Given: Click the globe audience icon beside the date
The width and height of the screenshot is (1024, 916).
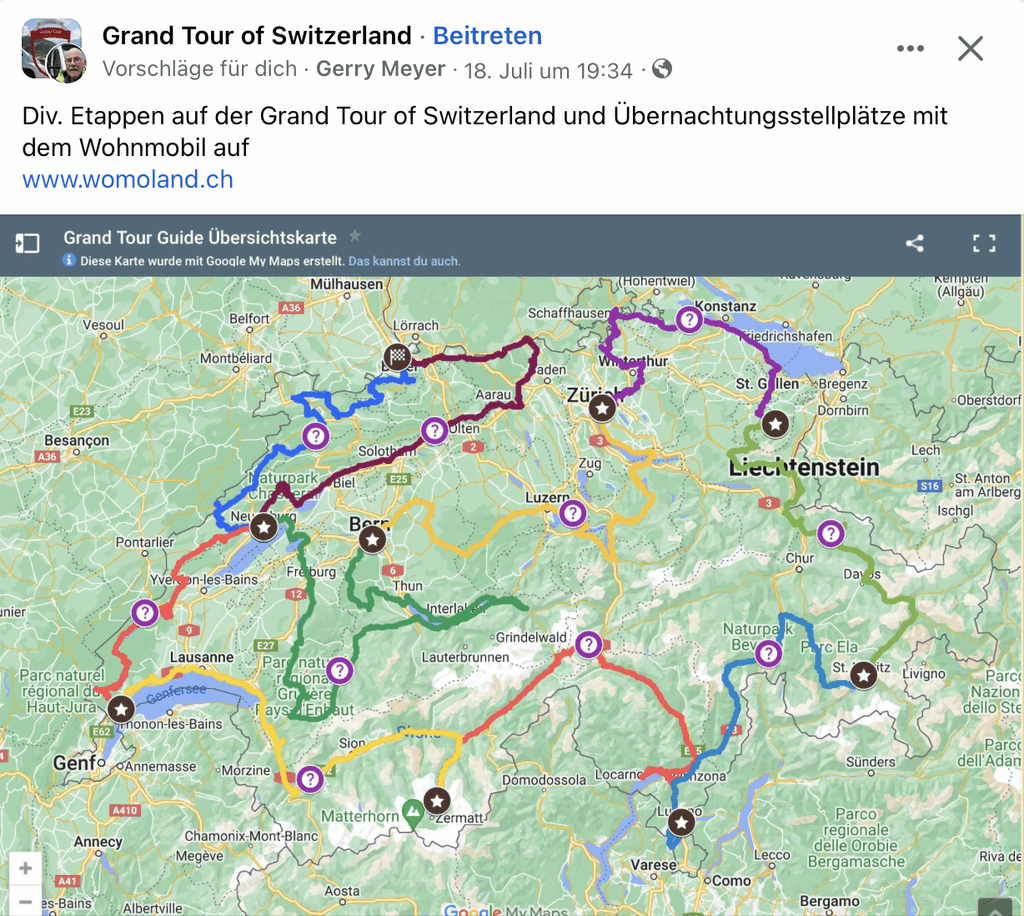Looking at the screenshot, I should [x=662, y=69].
